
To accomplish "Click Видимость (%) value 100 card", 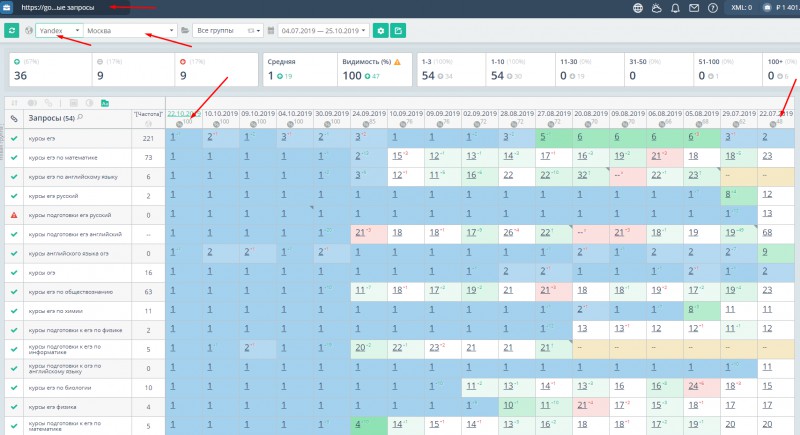I will [374, 69].
